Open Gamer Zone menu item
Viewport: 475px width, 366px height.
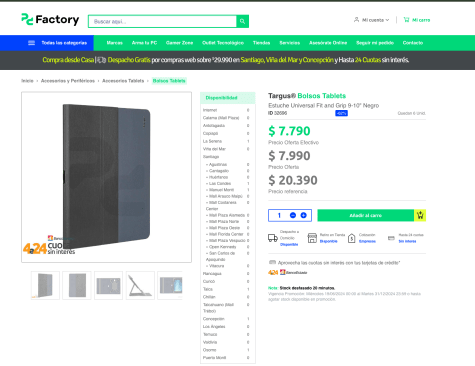pos(179,43)
